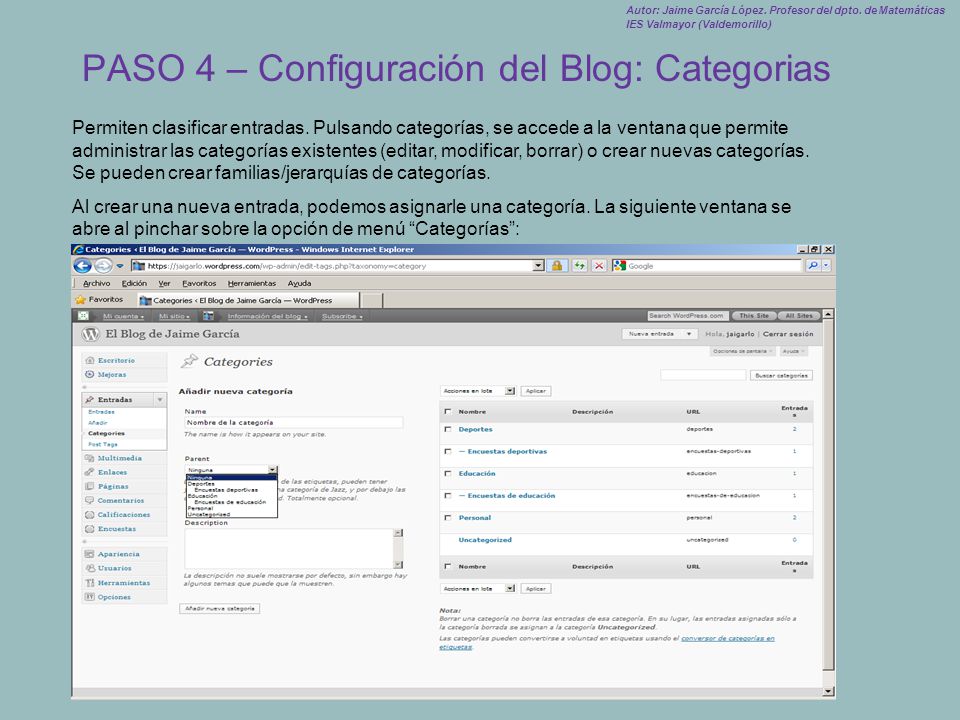This screenshot has width=960, height=720.
Task: Click in the Name category input field
Action: (x=294, y=422)
